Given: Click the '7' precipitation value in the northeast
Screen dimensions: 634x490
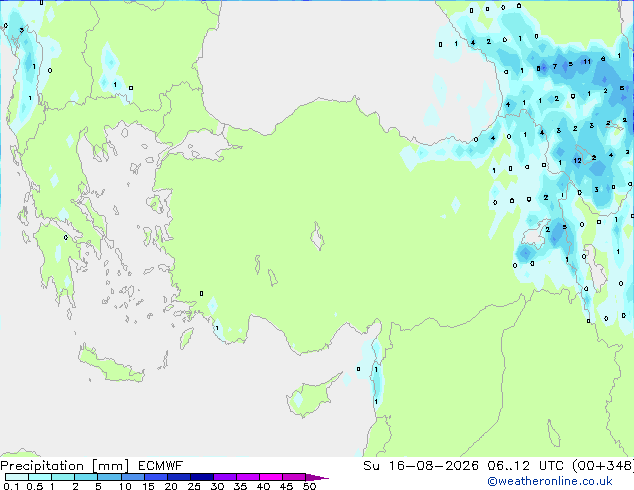Looking at the screenshot, I should coord(555,66).
